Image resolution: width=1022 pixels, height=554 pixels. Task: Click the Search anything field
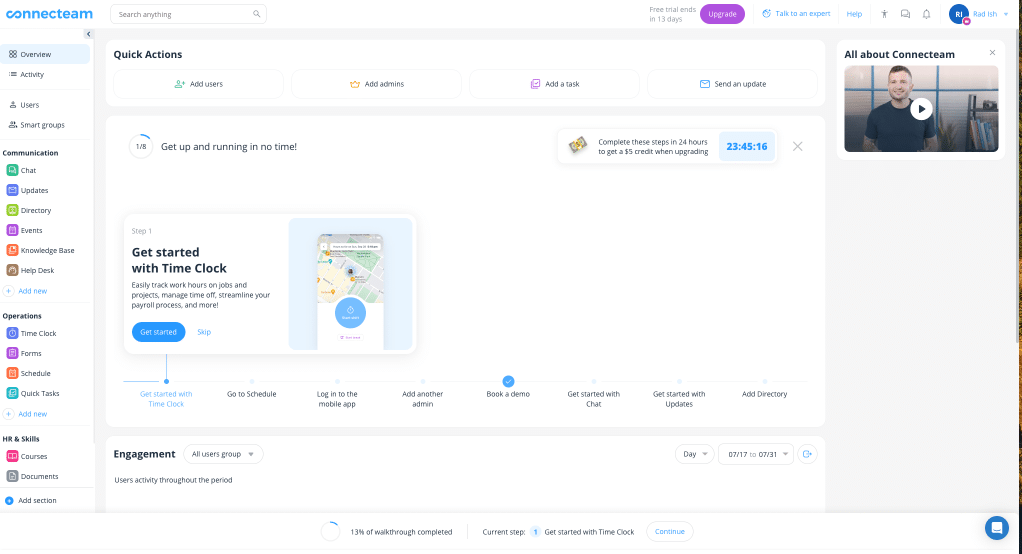click(188, 14)
